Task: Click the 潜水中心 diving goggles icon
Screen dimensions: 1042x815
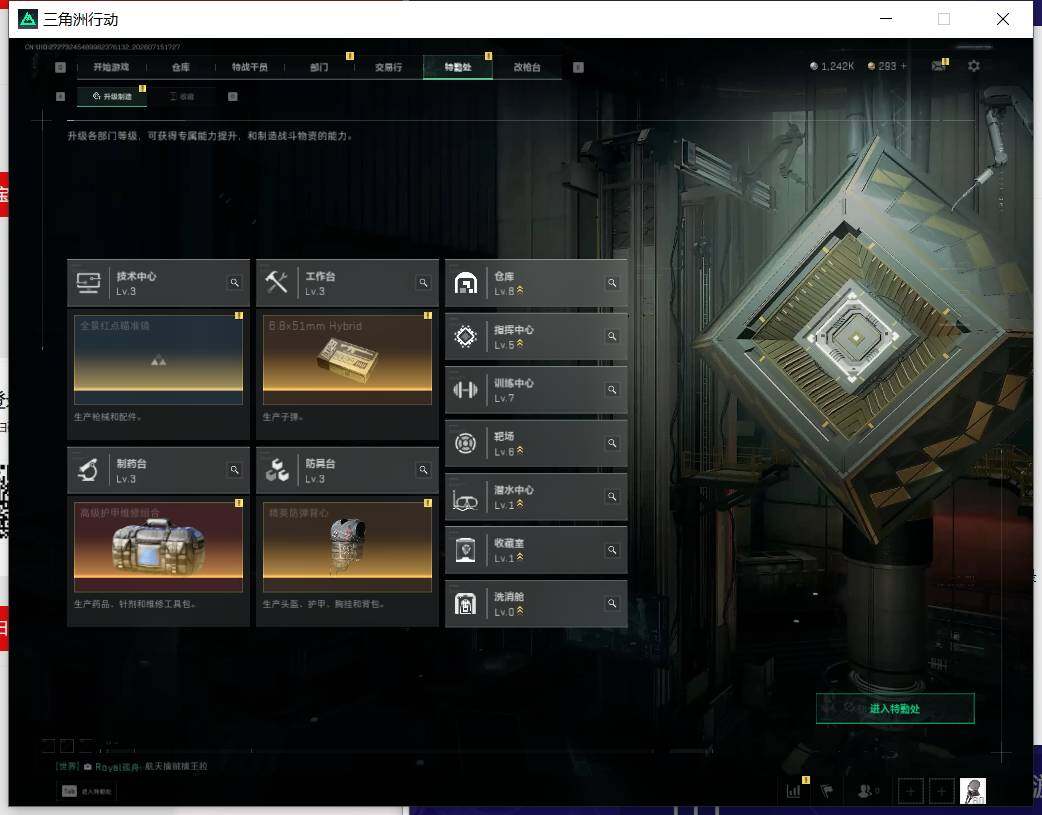Action: point(465,499)
